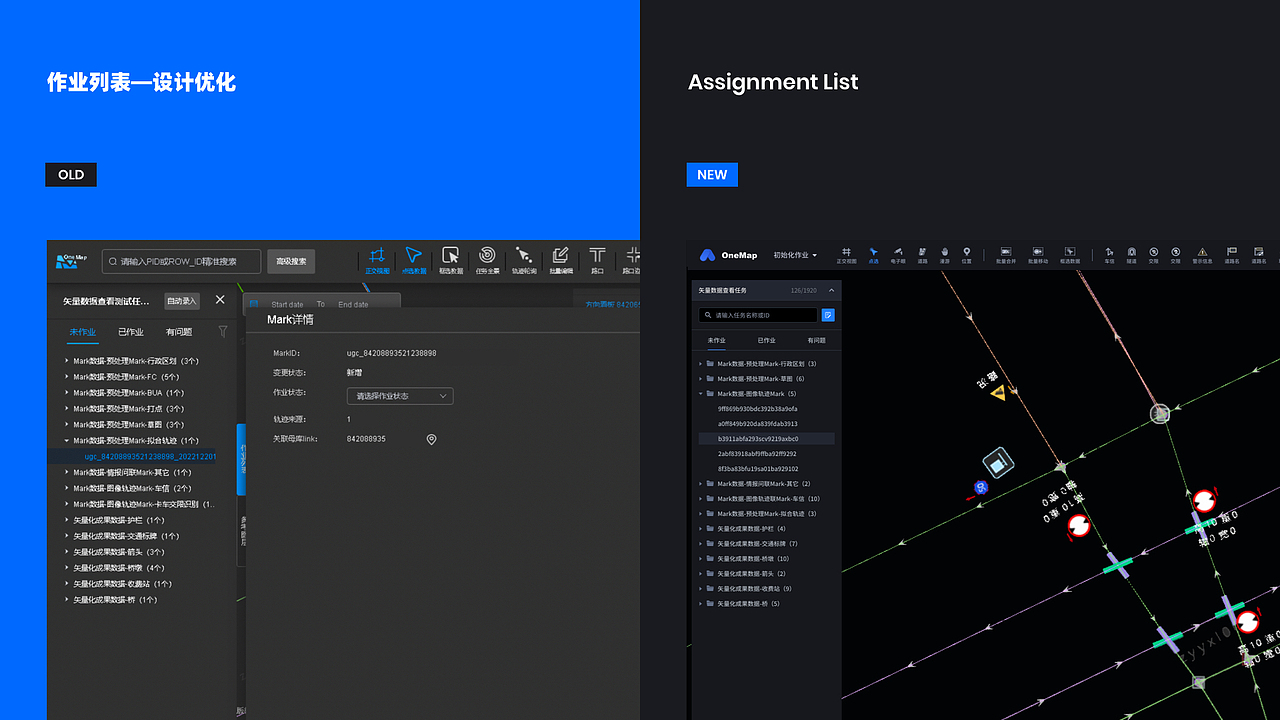Click the Start date field
The height and width of the screenshot is (720, 1280).
287,304
